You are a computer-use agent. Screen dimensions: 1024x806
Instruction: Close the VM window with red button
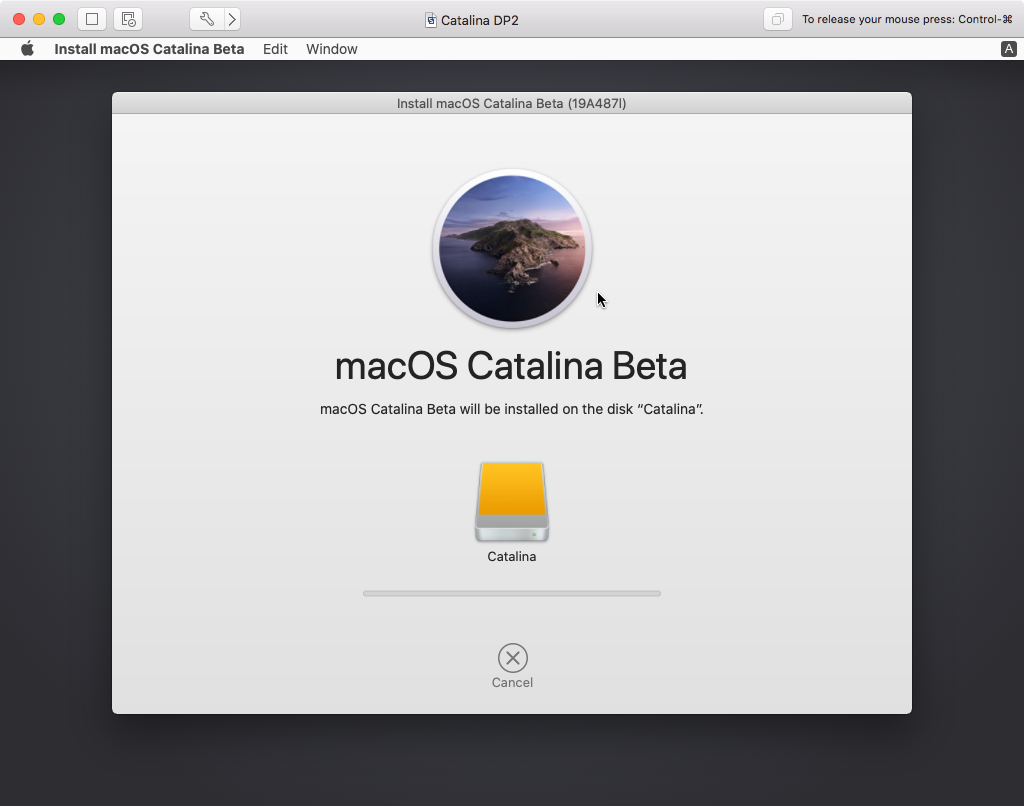(x=19, y=19)
